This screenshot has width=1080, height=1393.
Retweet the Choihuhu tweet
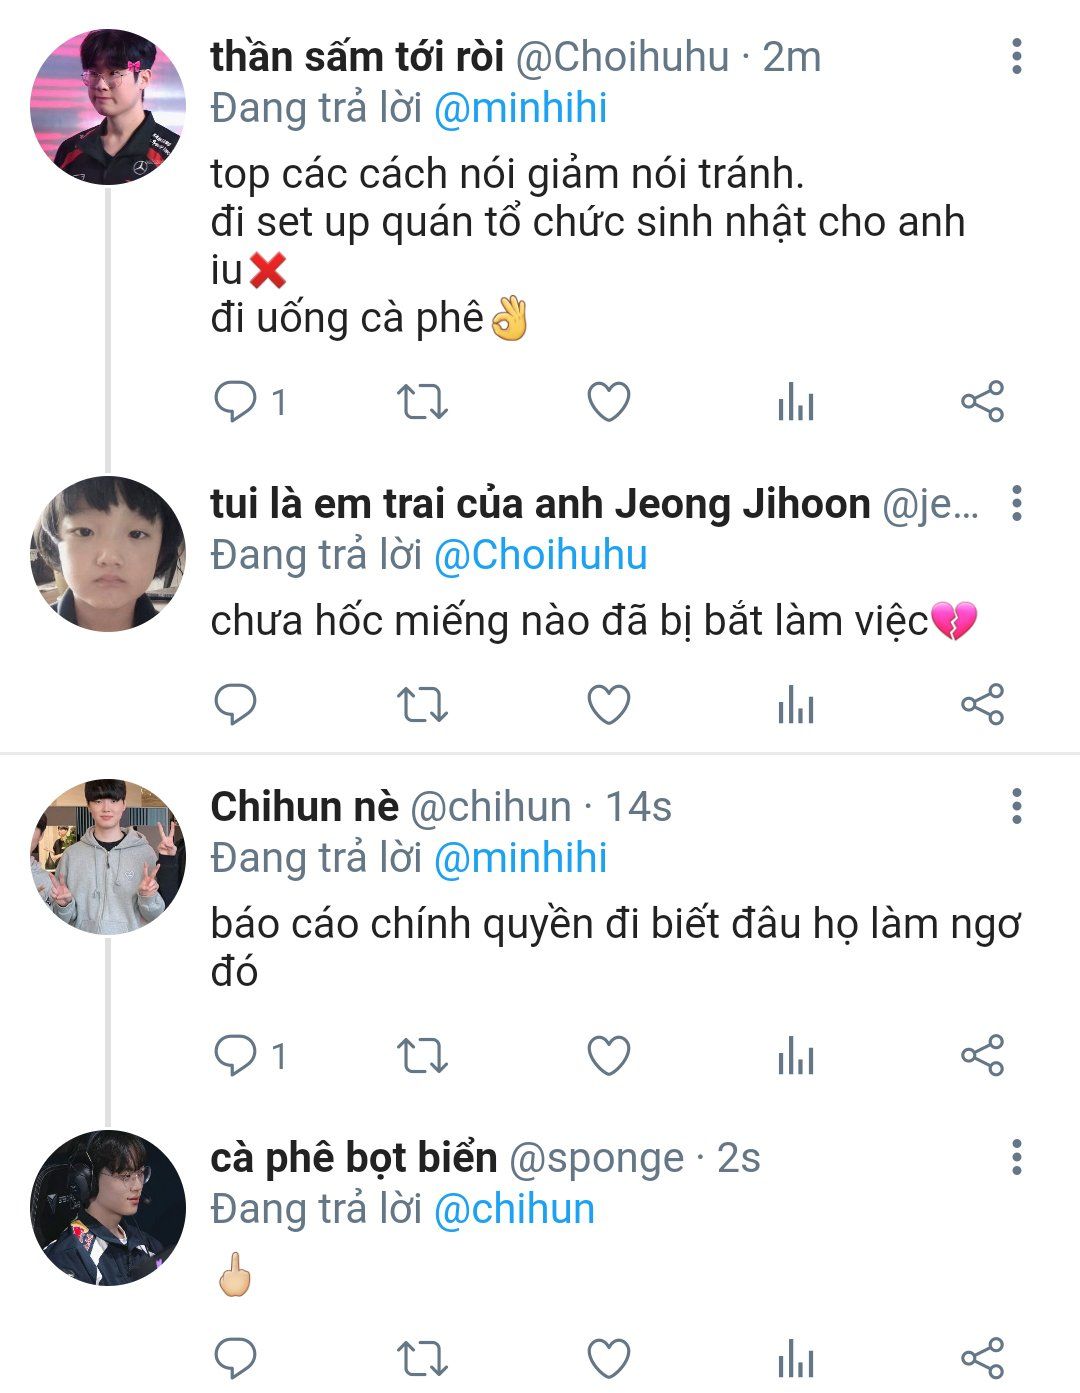click(422, 403)
